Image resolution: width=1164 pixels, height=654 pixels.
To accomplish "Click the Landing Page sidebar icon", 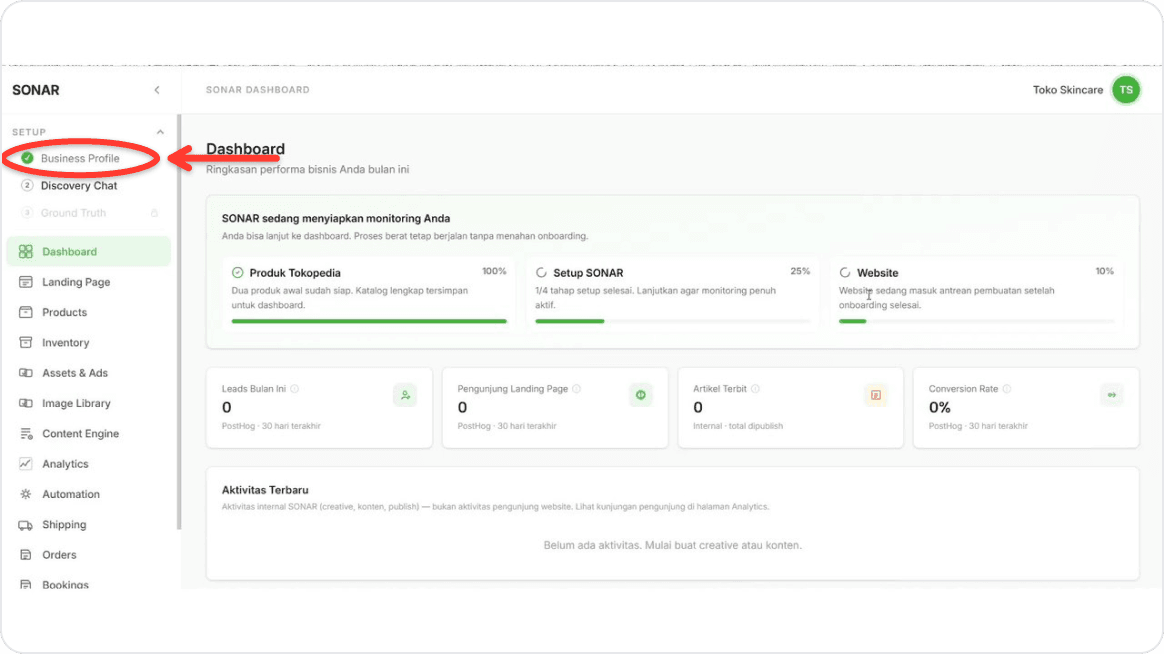I will pyautogui.click(x=25, y=282).
